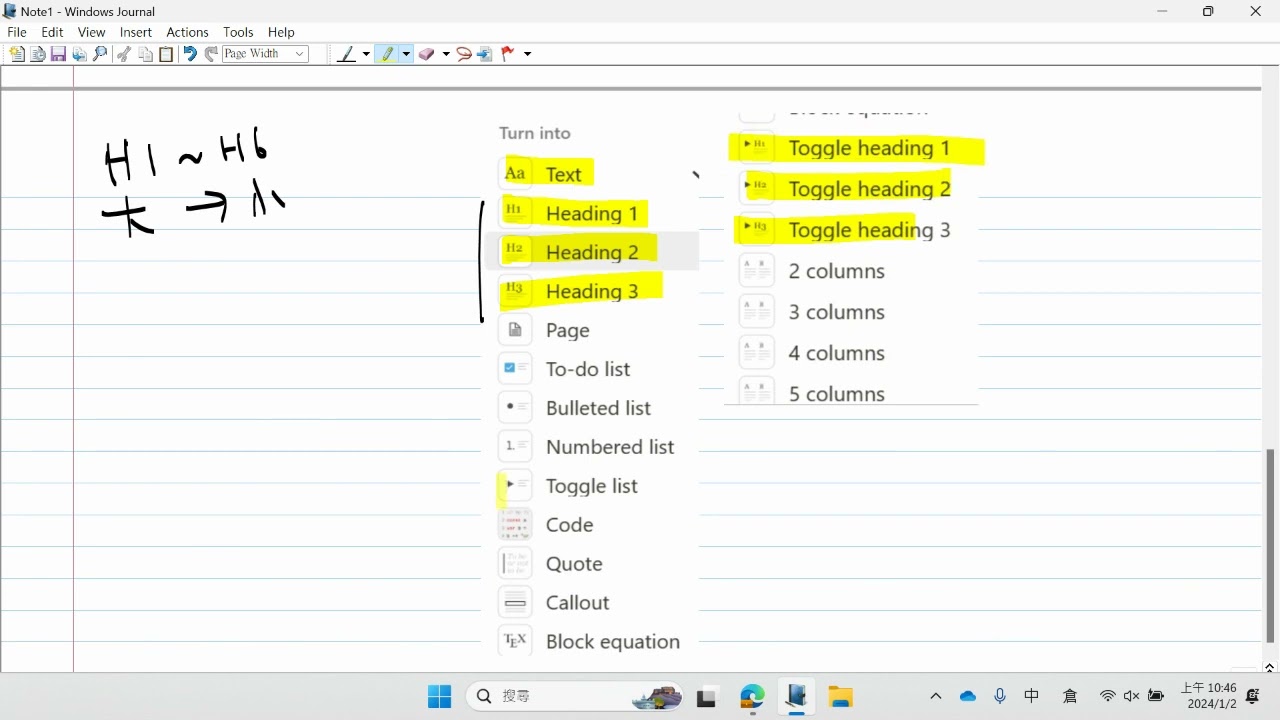1280x720 pixels.
Task: Click the 'Block equation' text beside the TEX icon
Action: click(x=613, y=642)
